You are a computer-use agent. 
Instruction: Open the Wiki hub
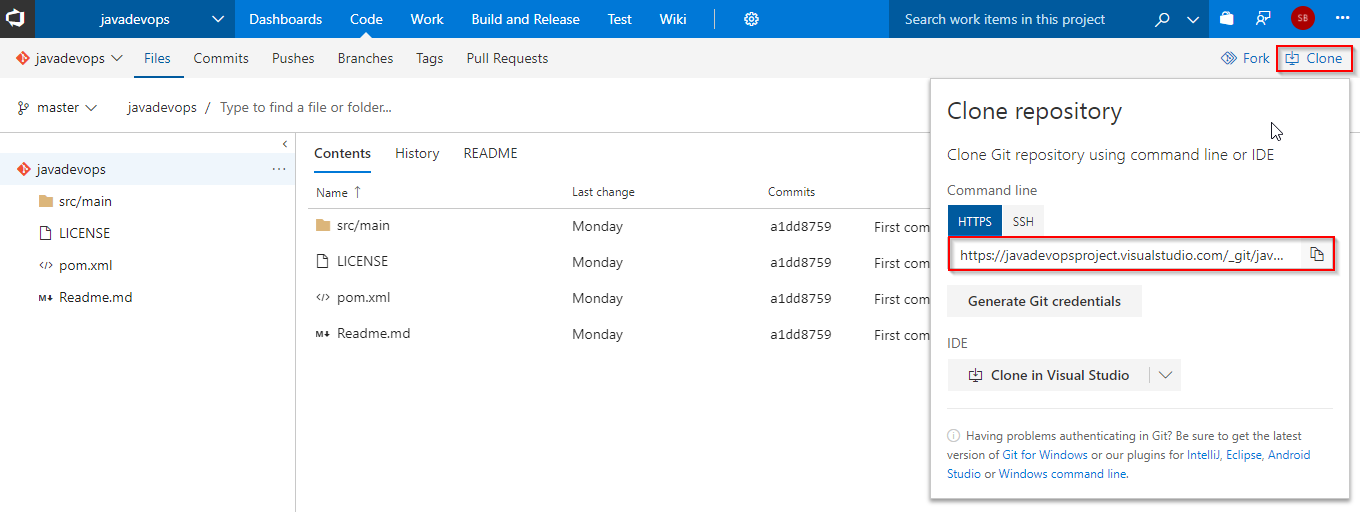pos(673,19)
